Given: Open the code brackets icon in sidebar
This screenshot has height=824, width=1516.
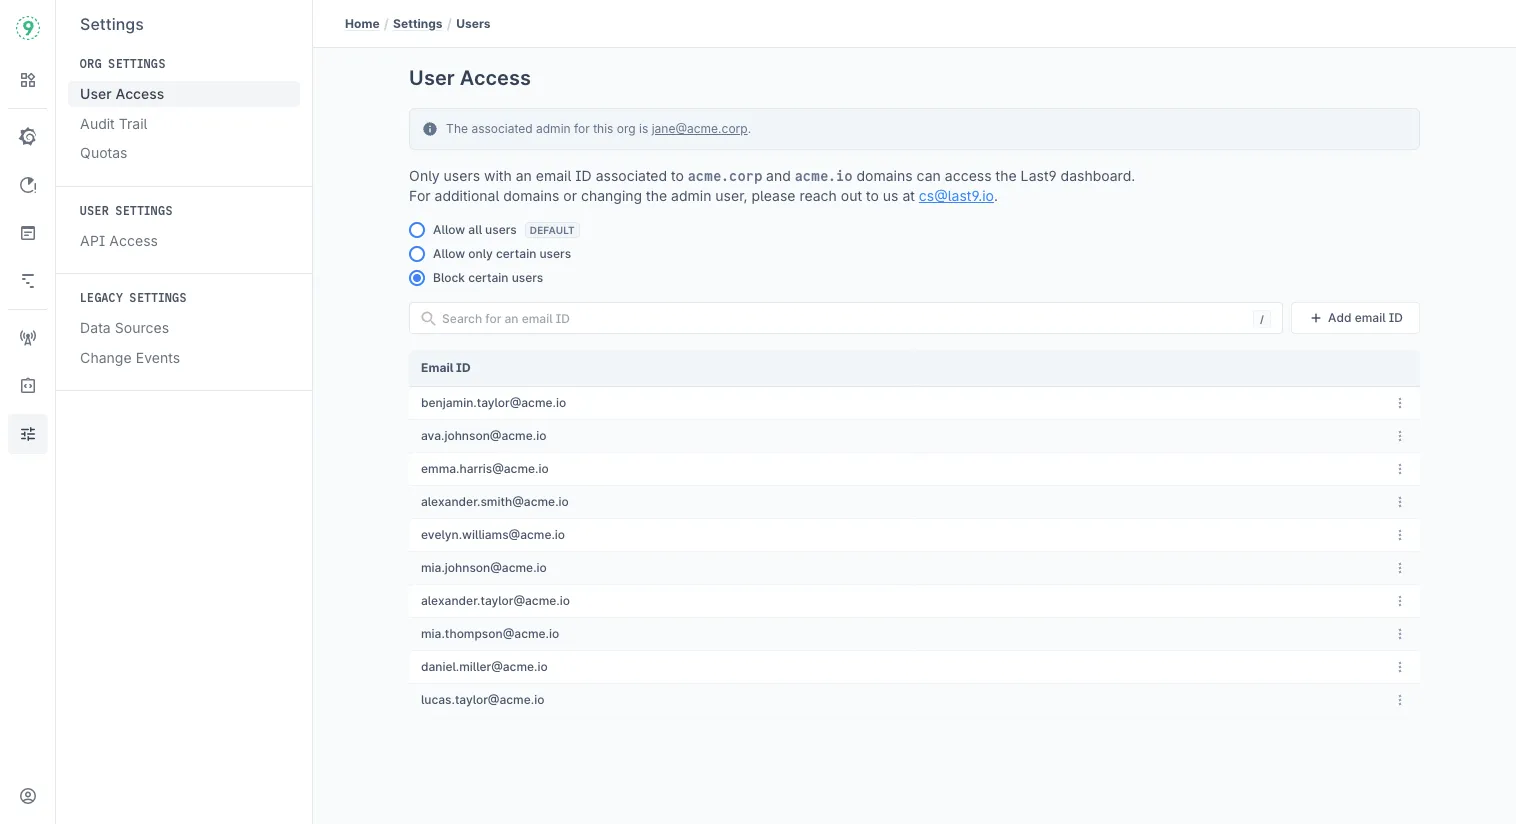Looking at the screenshot, I should coord(28,386).
